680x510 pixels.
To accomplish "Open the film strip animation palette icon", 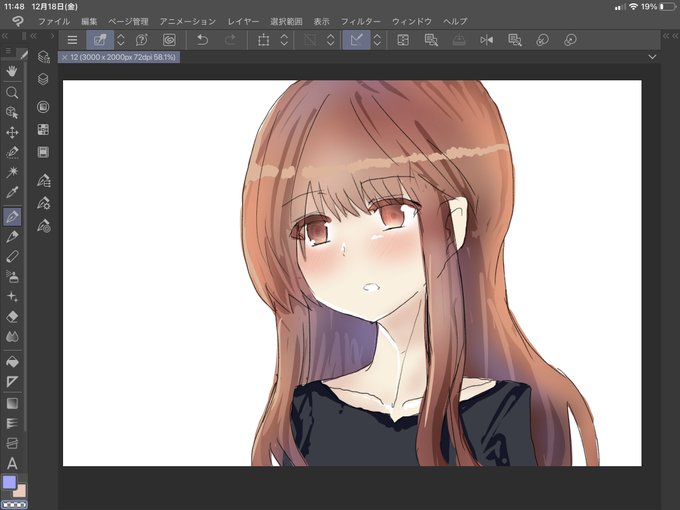I will point(43,152).
